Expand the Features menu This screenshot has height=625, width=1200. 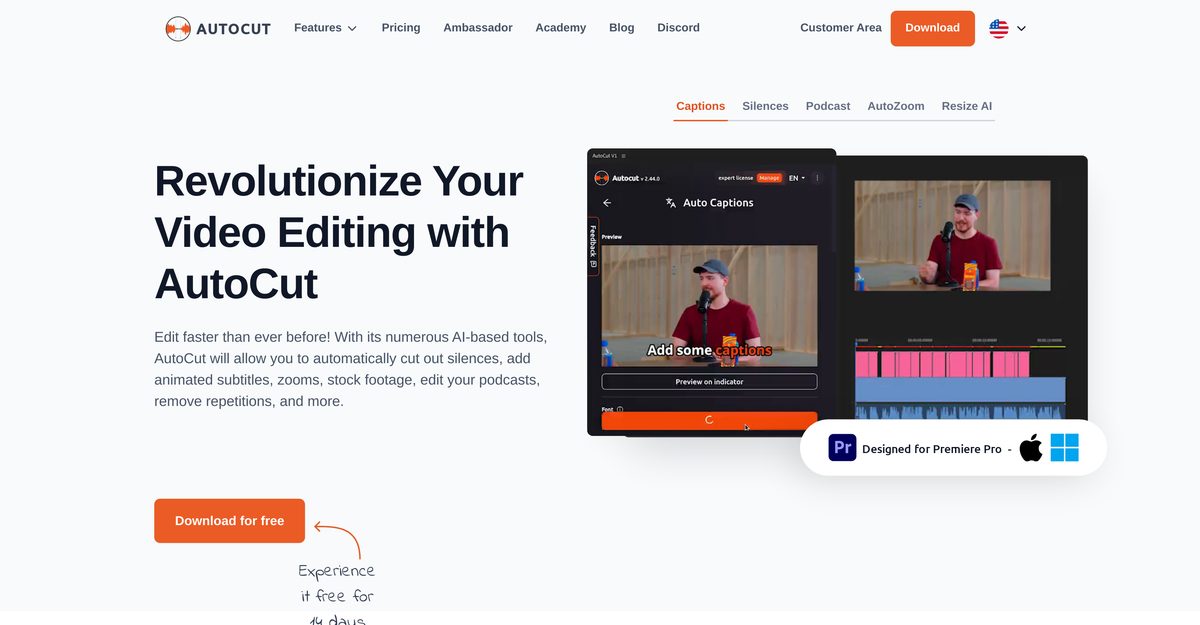tap(325, 28)
